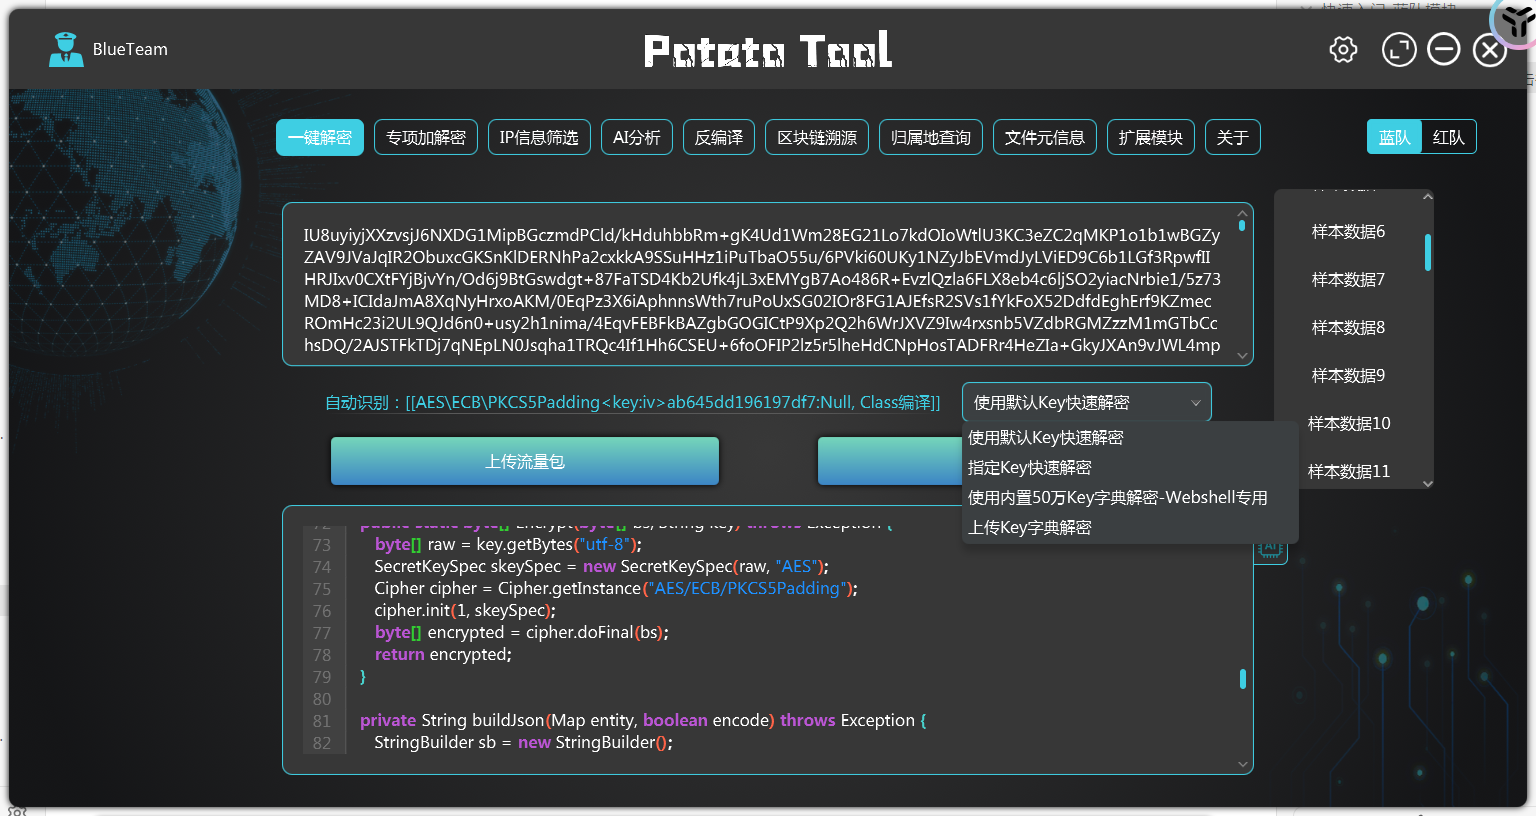This screenshot has height=816, width=1536.
Task: Click code line 81 buildJson declaration
Action: [x=643, y=720]
